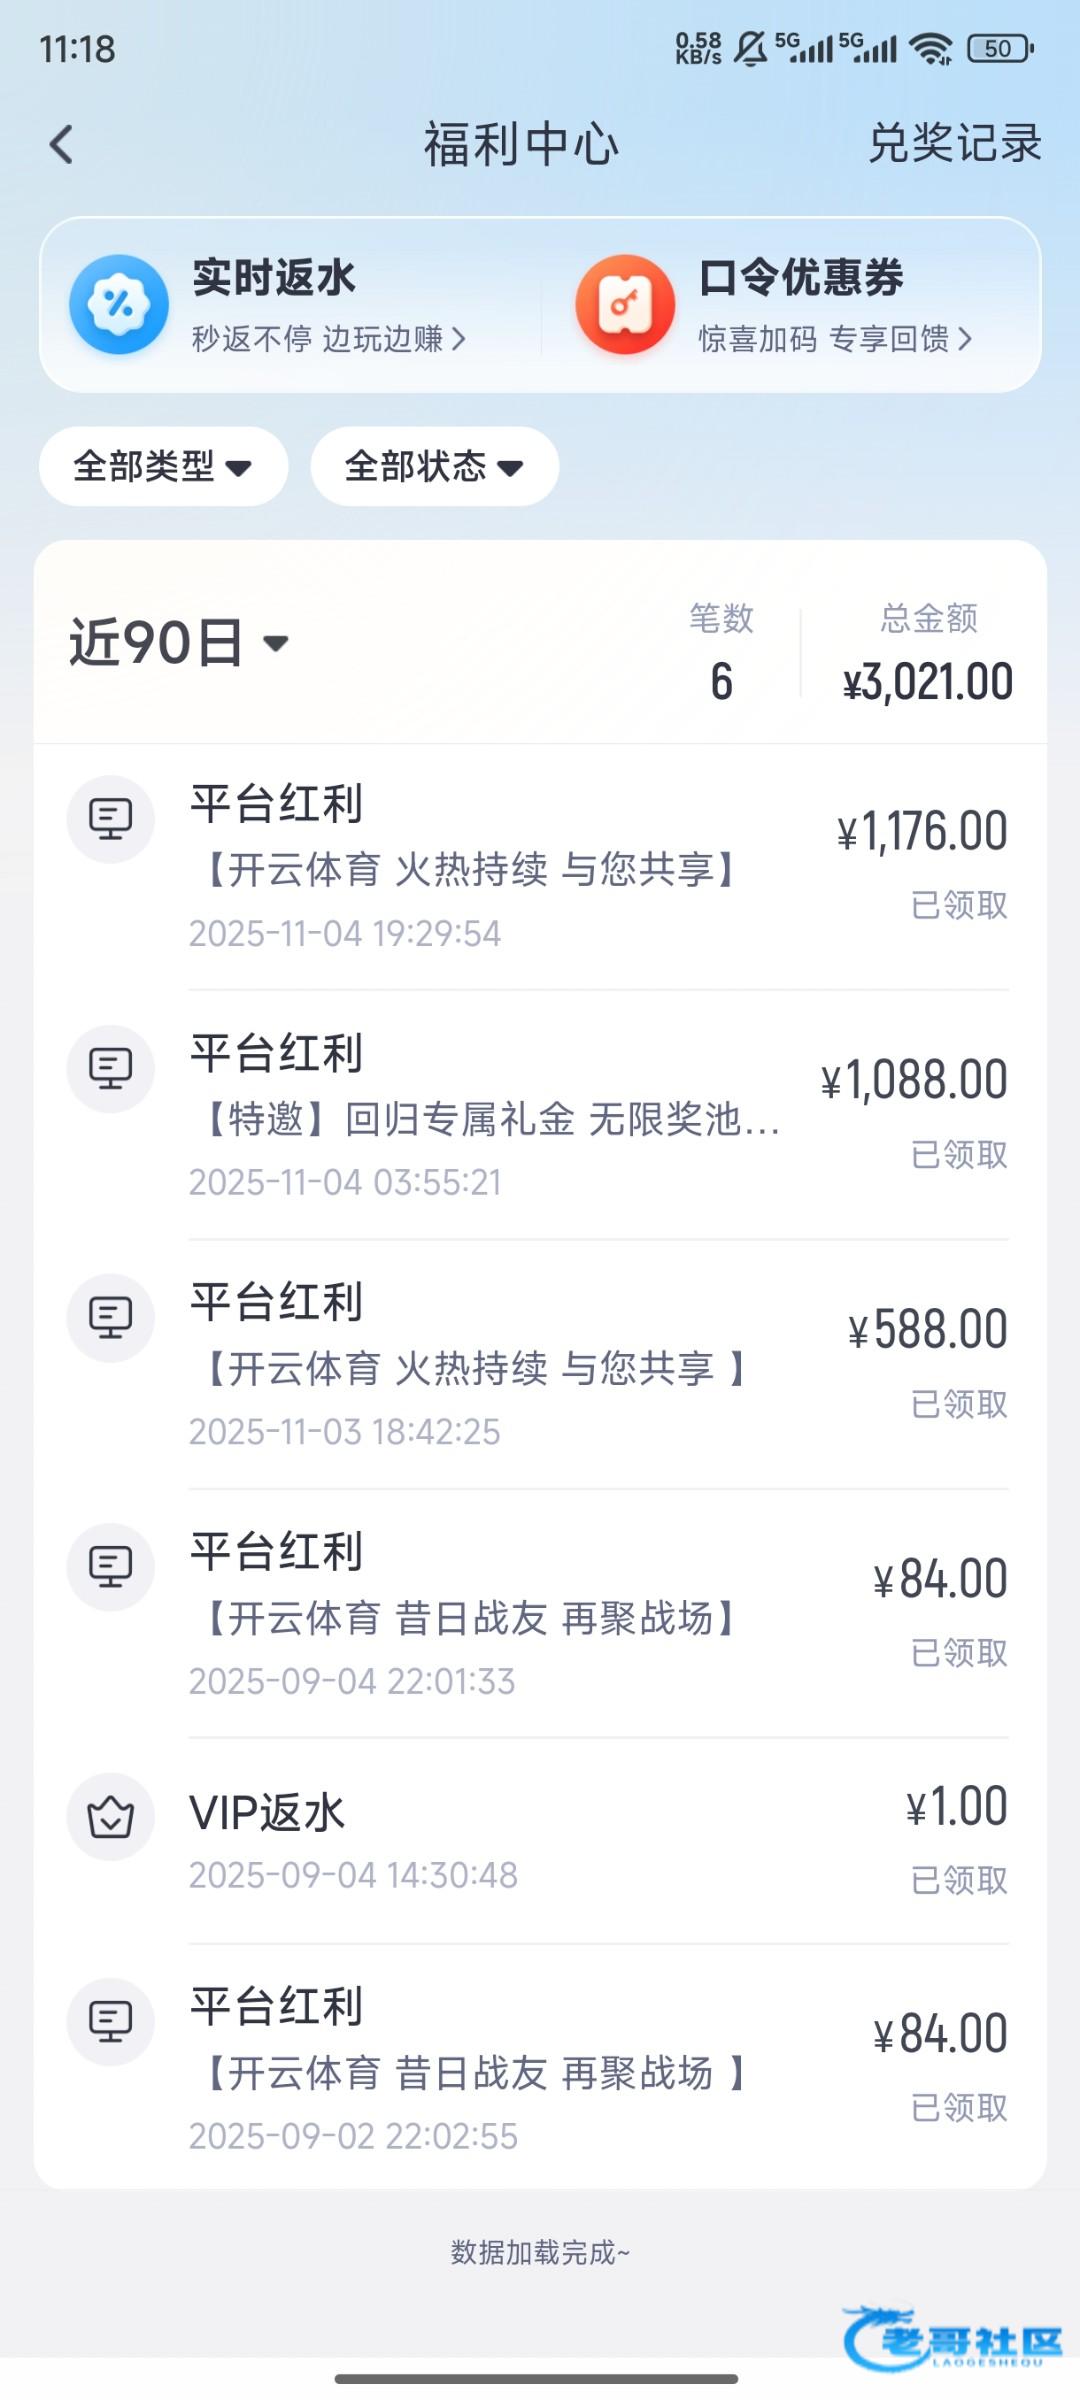Tap the icon beside the ¥588.00 bonus

pos(110,1317)
